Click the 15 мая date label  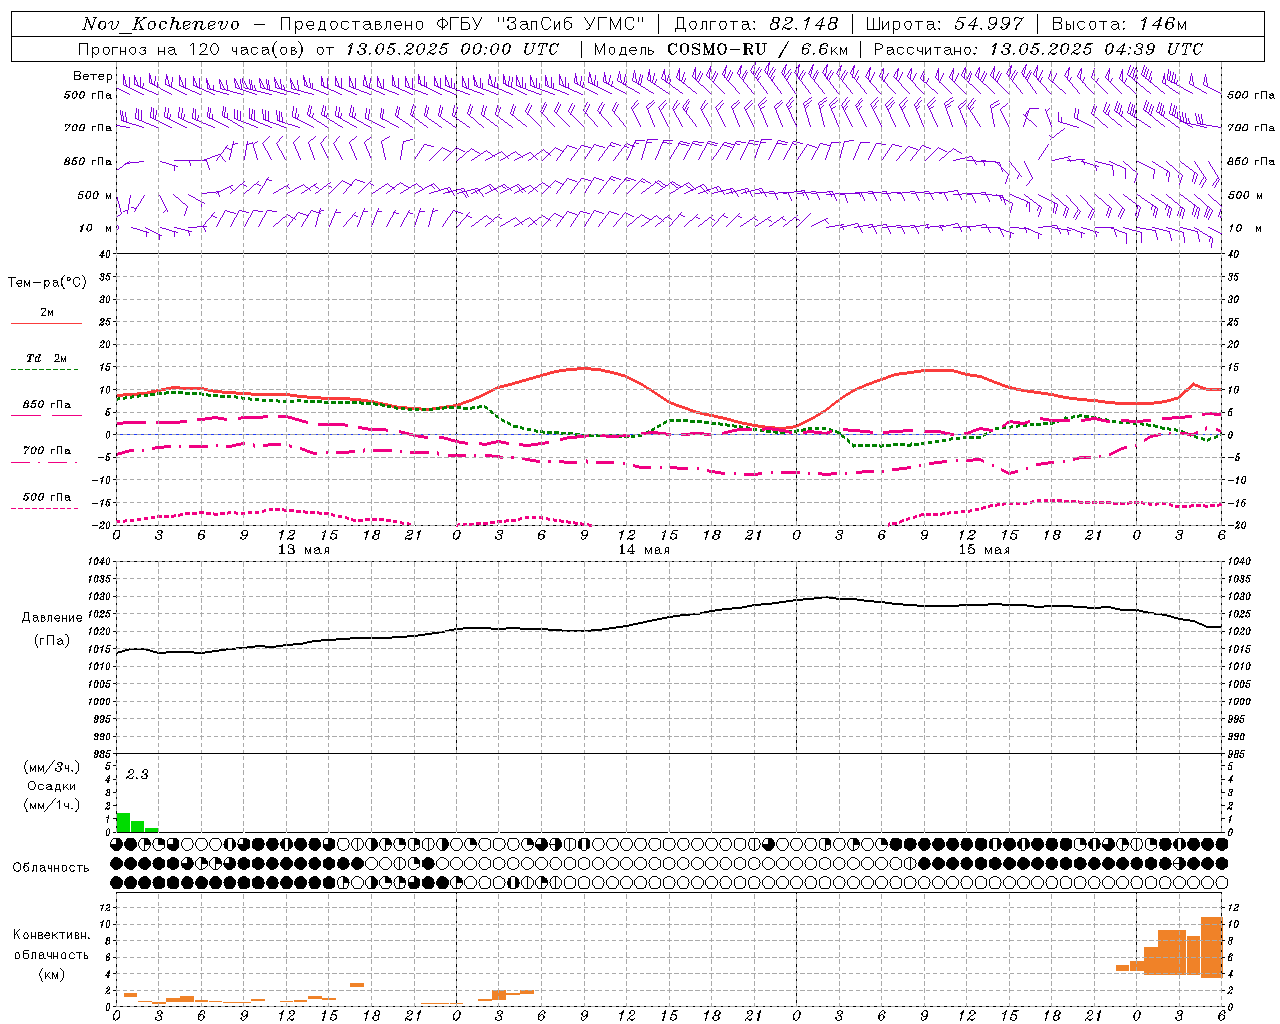point(983,549)
